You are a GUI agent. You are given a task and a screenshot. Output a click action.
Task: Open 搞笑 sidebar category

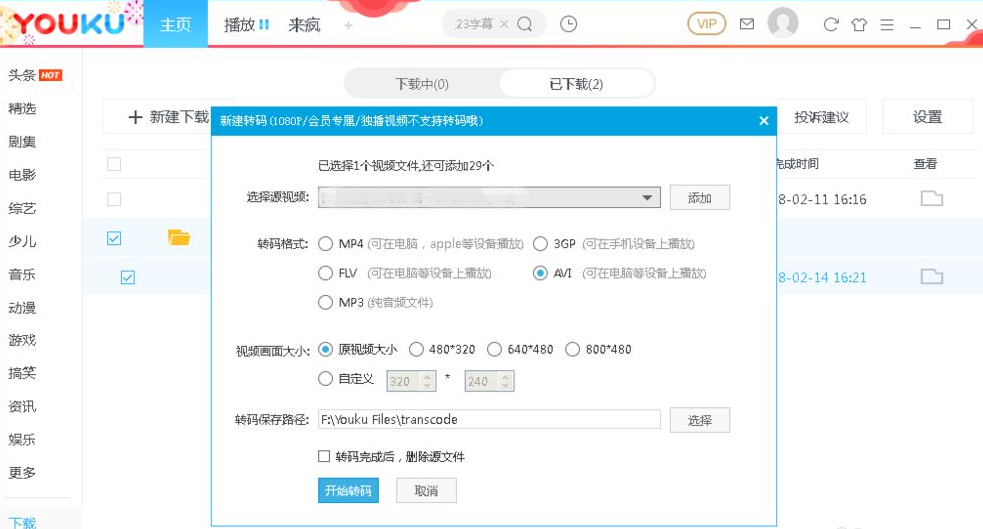22,373
